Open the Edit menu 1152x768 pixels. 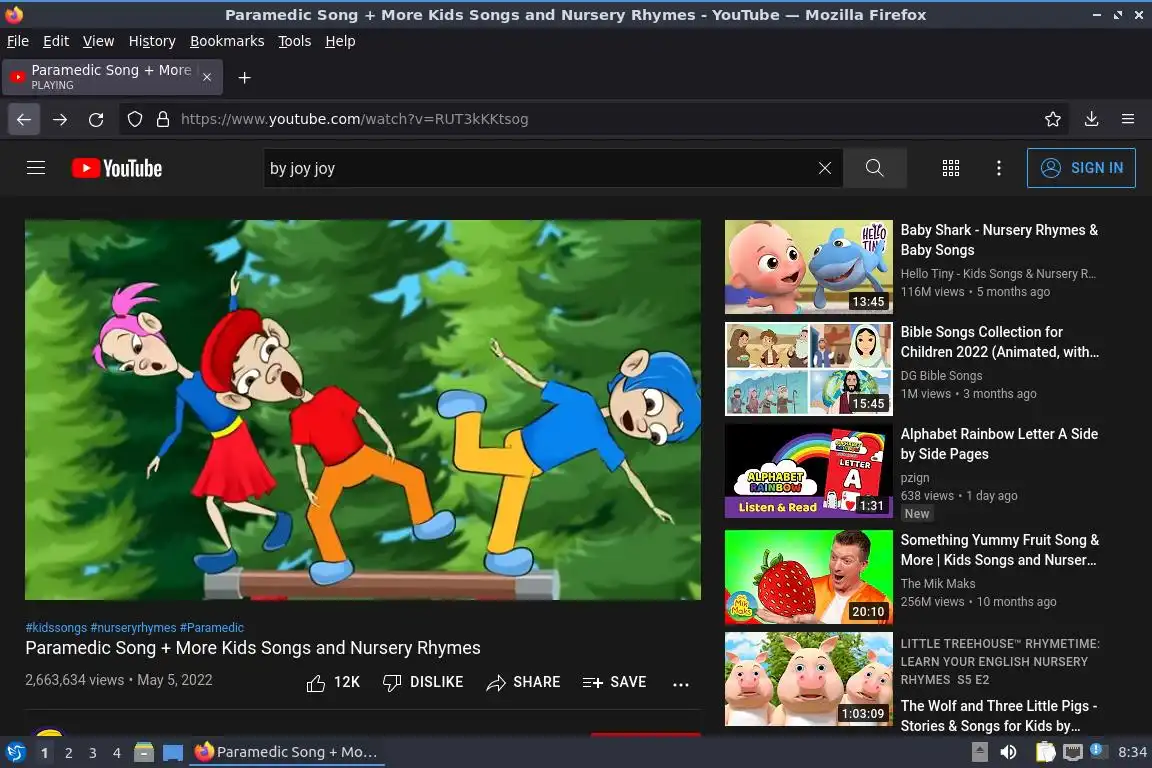click(x=56, y=41)
